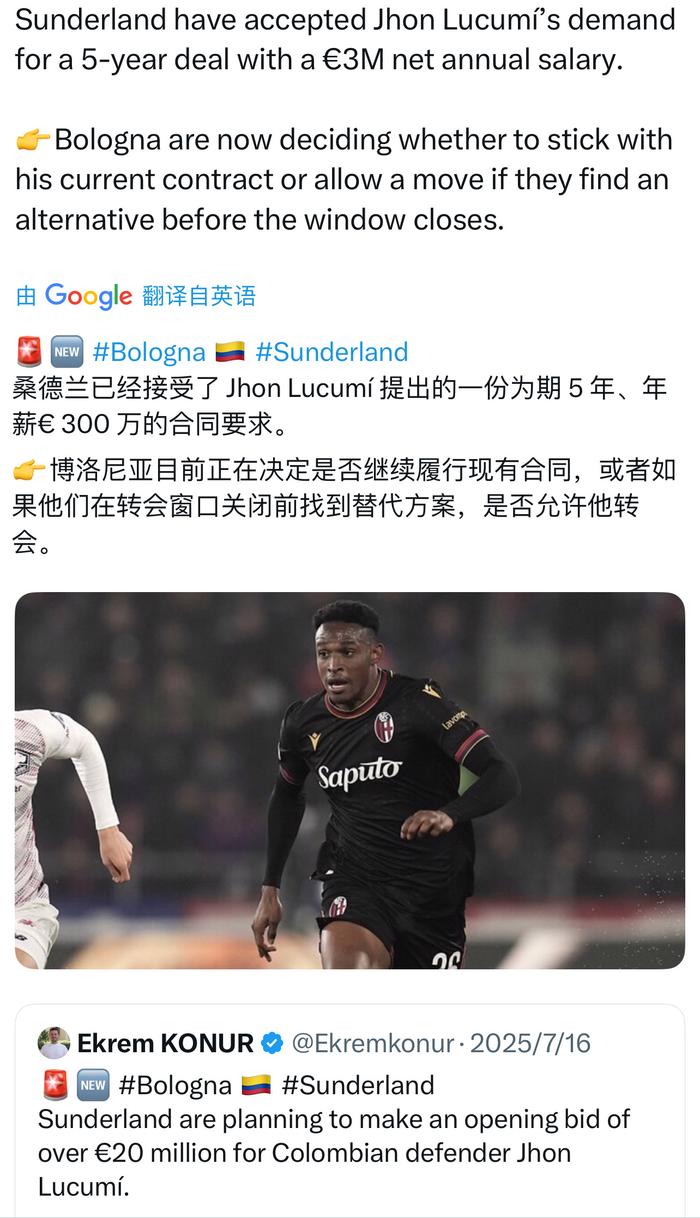The image size is (700, 1218).
Task: Tap the verified badge beside Ekrem KONUR
Action: (271, 1044)
